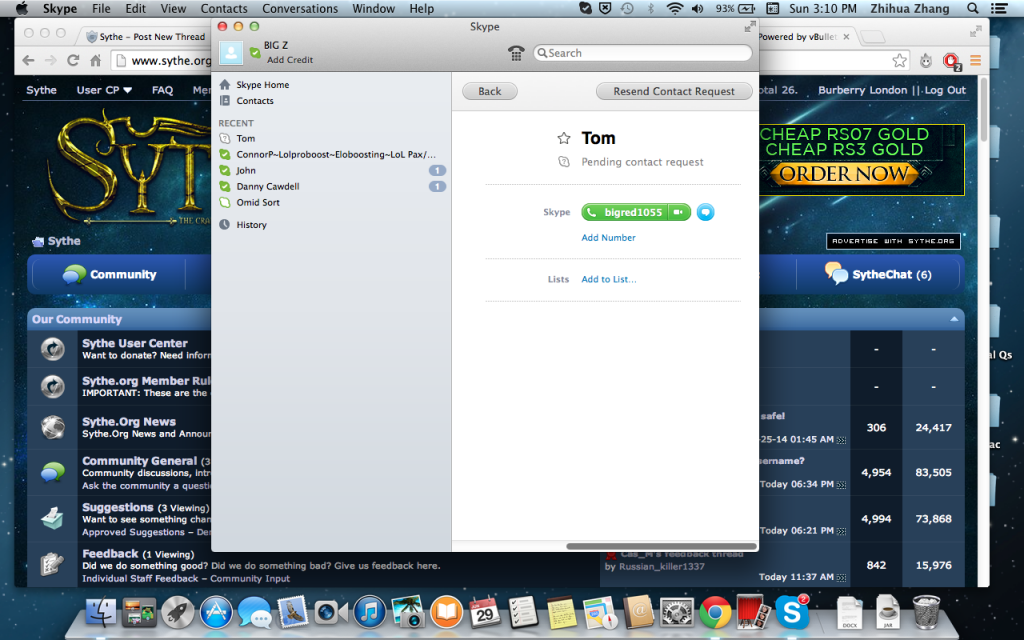Open the Skype dial pad
1024x640 pixels.
click(x=516, y=54)
